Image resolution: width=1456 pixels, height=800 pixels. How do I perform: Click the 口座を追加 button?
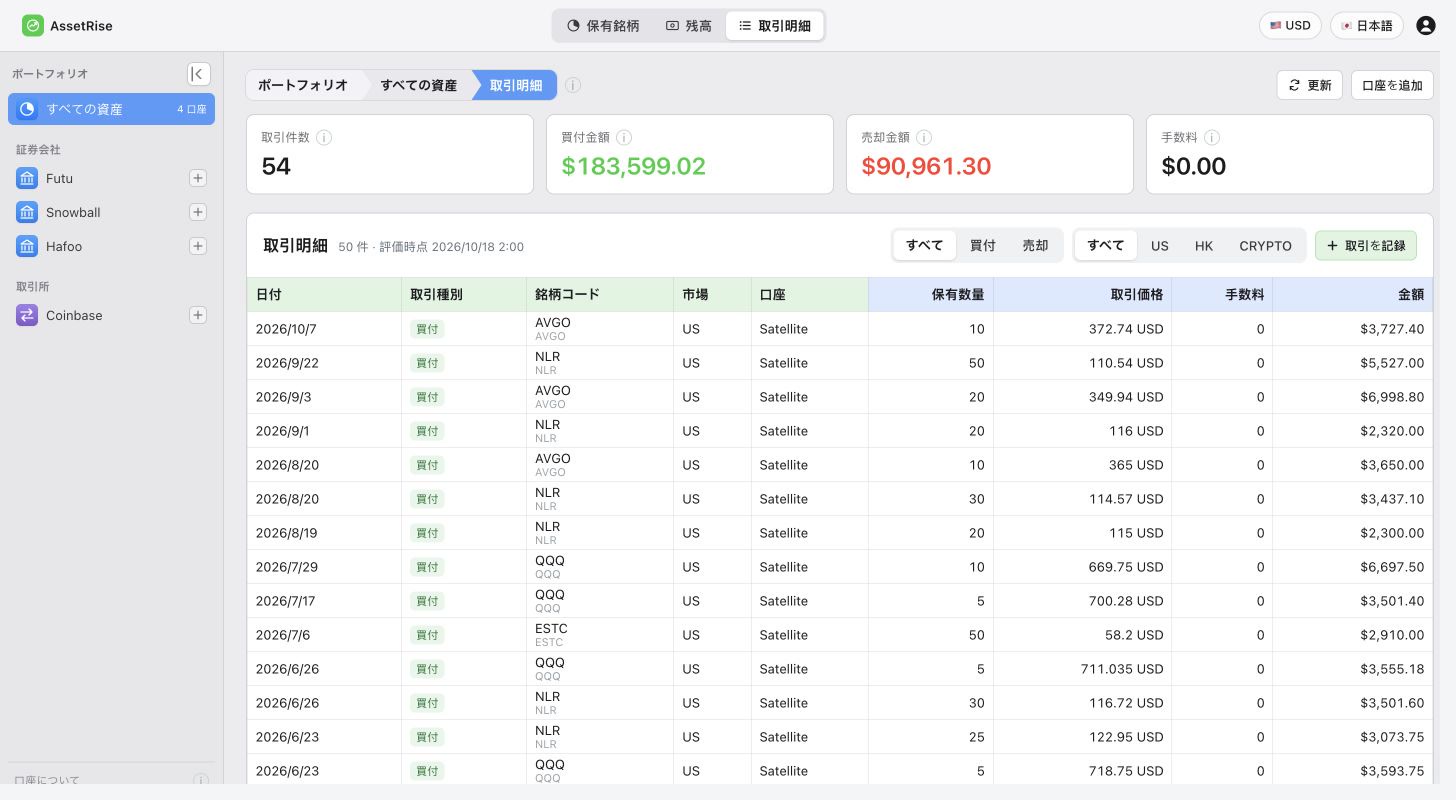(1392, 85)
